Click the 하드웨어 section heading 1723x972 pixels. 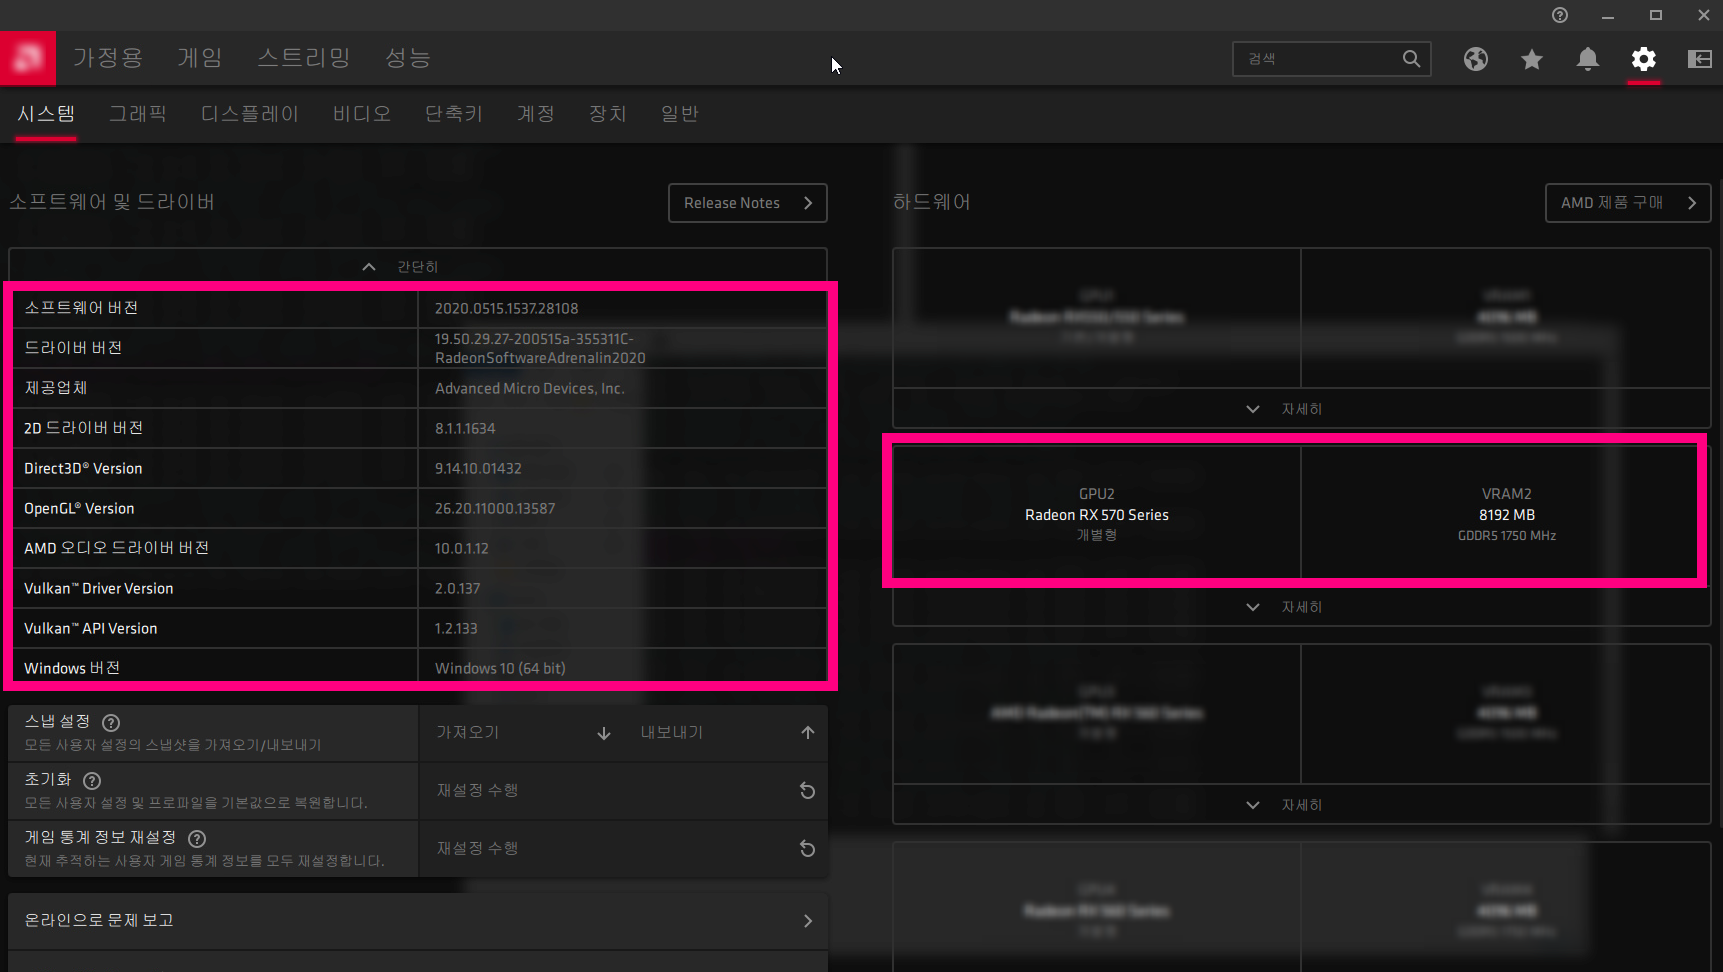(x=932, y=202)
